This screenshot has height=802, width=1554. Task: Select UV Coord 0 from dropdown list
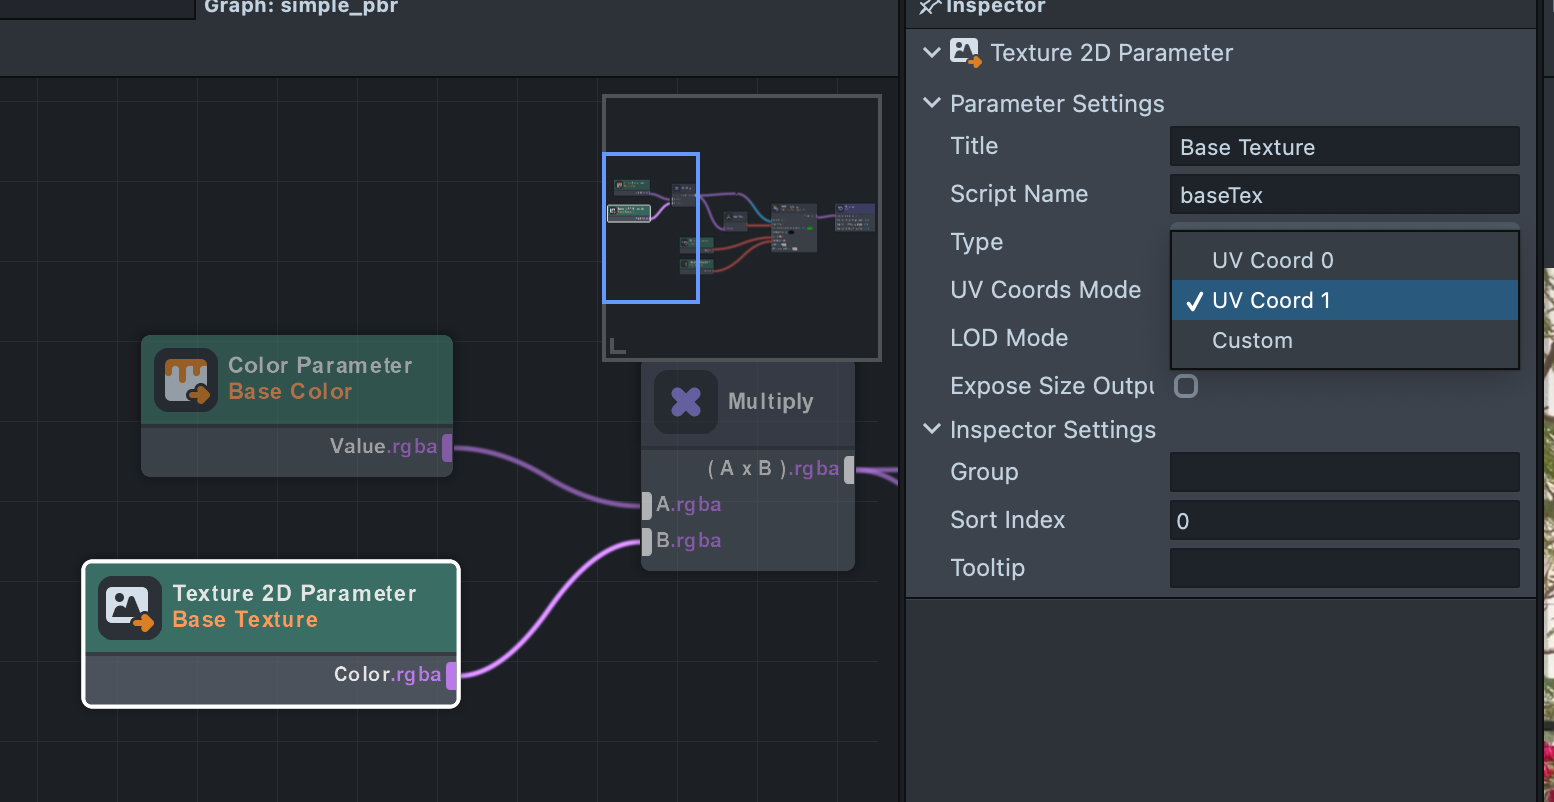[1272, 260]
